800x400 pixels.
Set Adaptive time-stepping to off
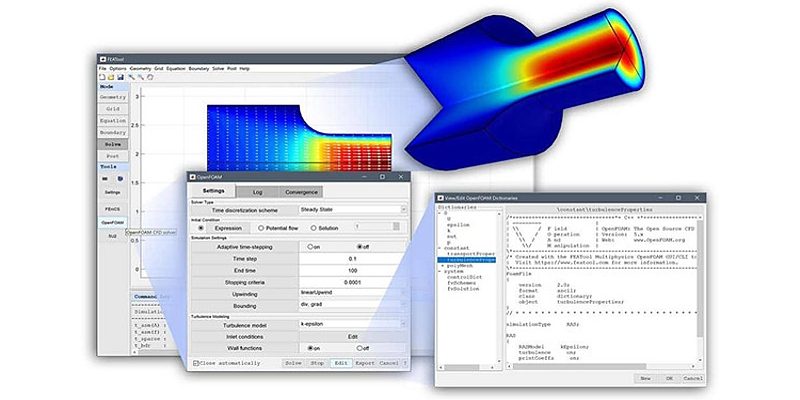point(360,247)
